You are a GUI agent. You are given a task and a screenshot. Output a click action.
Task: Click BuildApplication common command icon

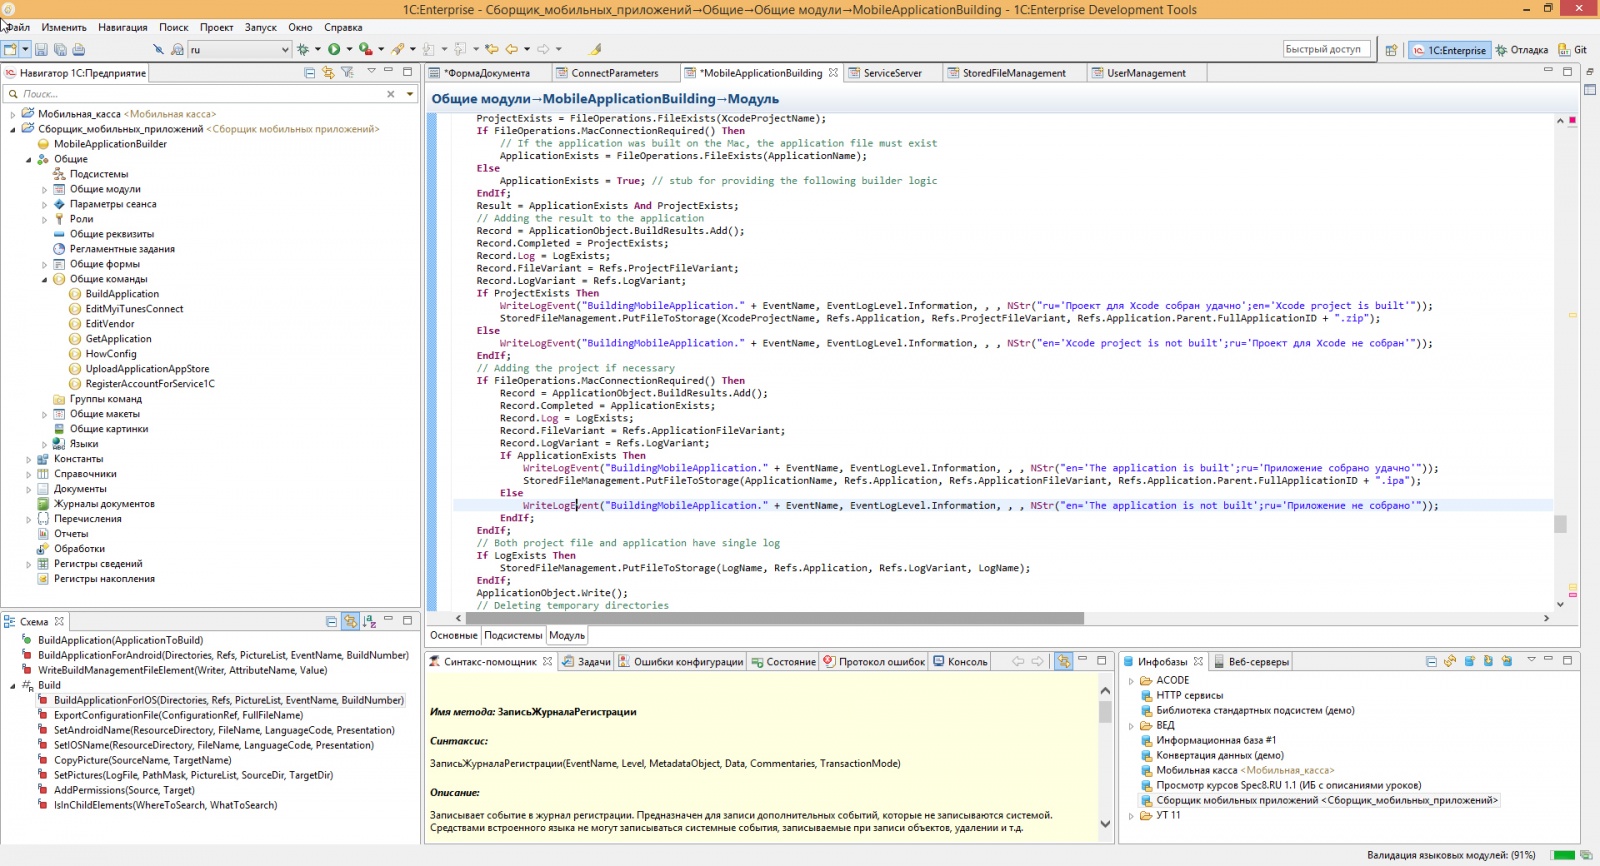pyautogui.click(x=75, y=294)
